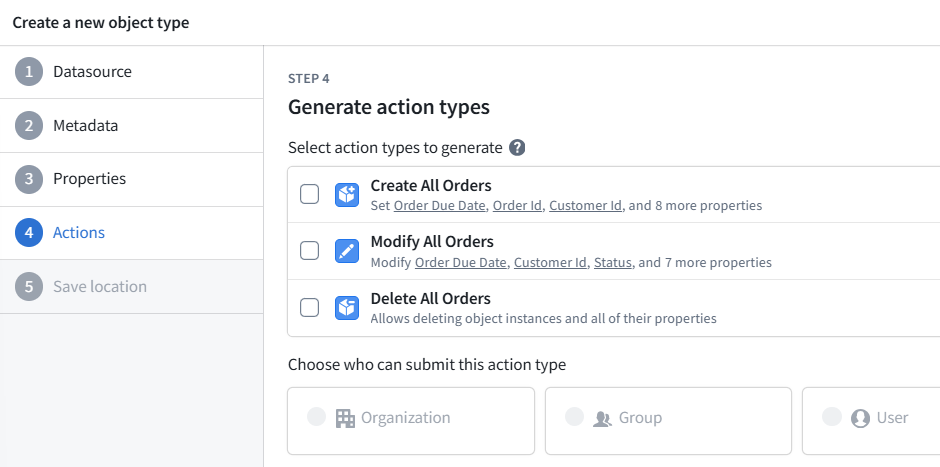
Task: Click the Status link under Modify All Orders
Action: (x=613, y=263)
